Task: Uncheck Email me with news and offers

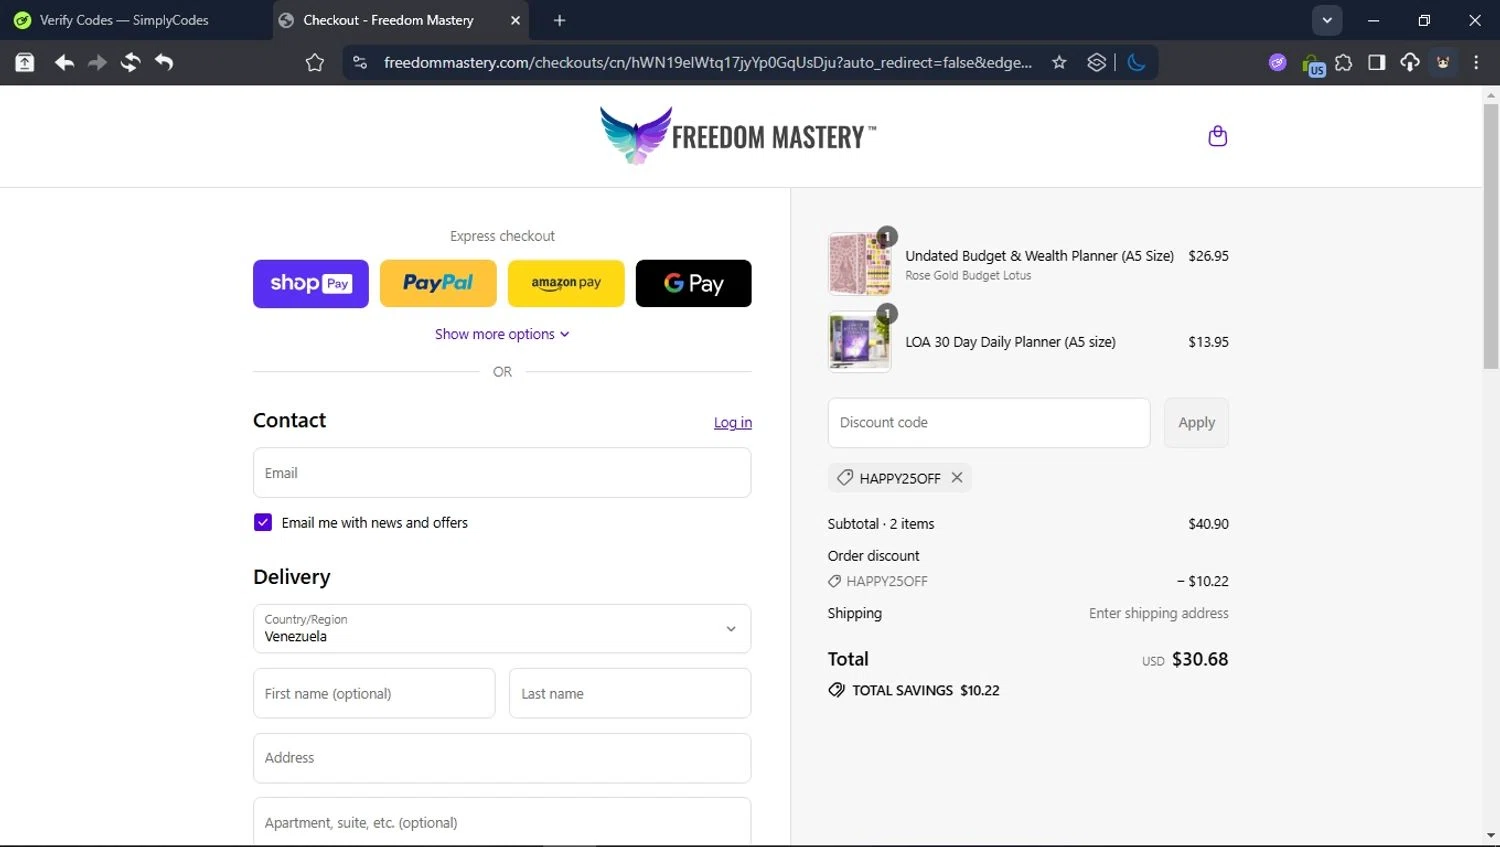Action: click(263, 522)
